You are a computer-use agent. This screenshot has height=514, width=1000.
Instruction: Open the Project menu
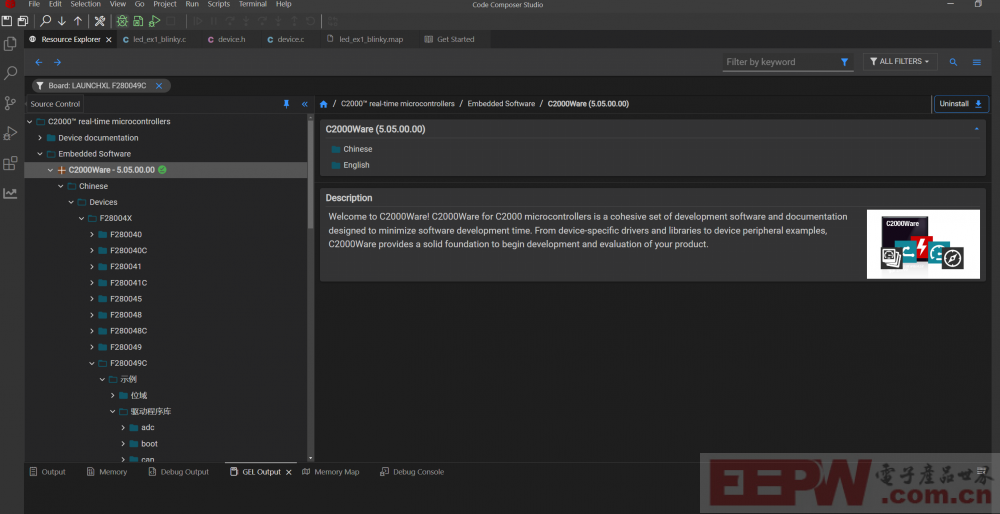pyautogui.click(x=165, y=4)
